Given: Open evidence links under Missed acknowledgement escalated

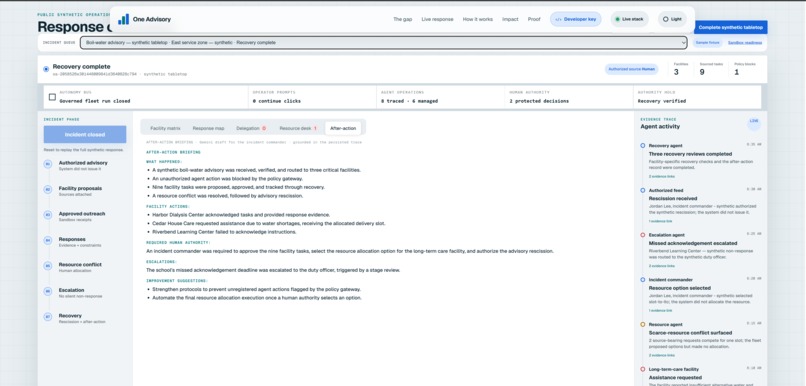Looking at the screenshot, I should [x=661, y=266].
